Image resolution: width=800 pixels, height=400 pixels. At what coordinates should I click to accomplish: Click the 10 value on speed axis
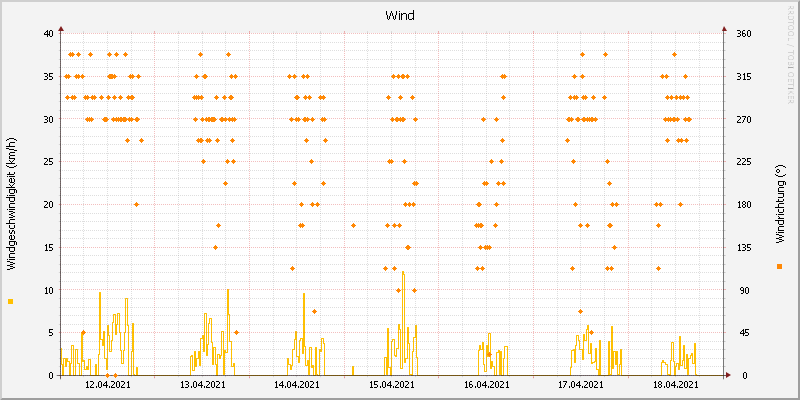click(x=48, y=290)
